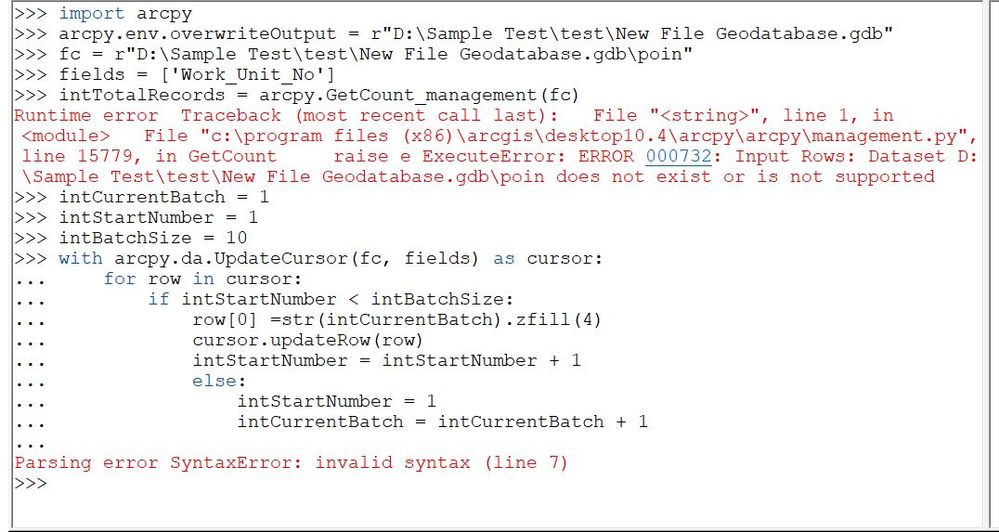This screenshot has height=532, width=999.
Task: Click 'intCurrentBatch = intCurrentBatch + 1' line
Action: point(442,421)
